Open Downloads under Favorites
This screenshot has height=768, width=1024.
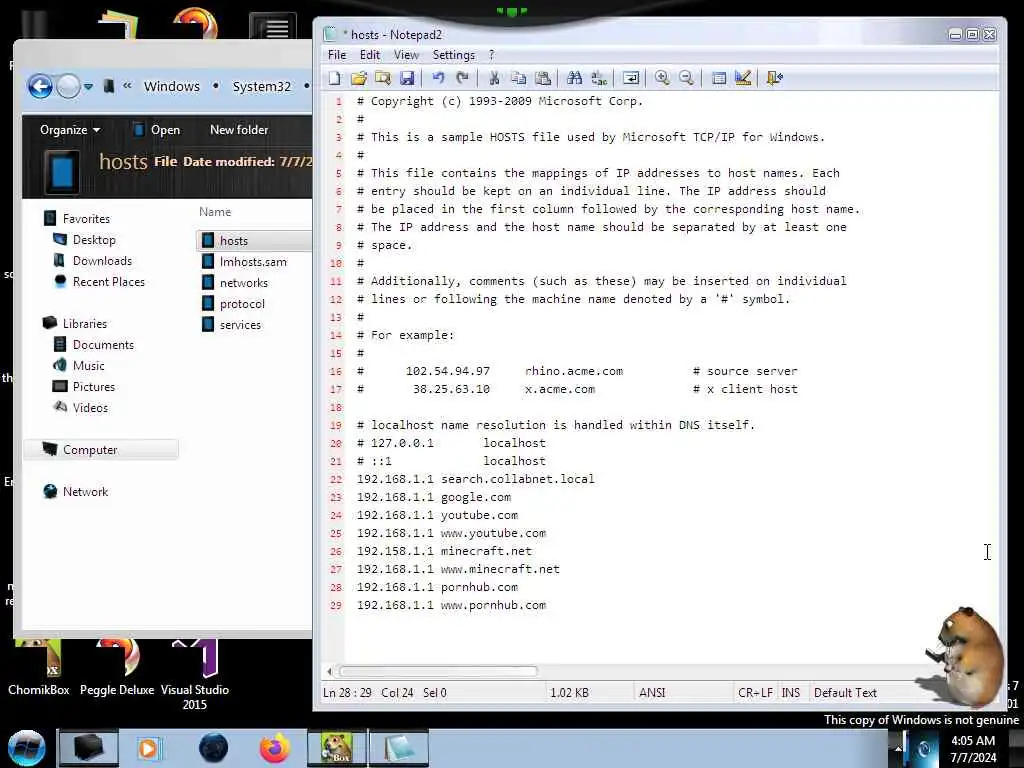92,261
